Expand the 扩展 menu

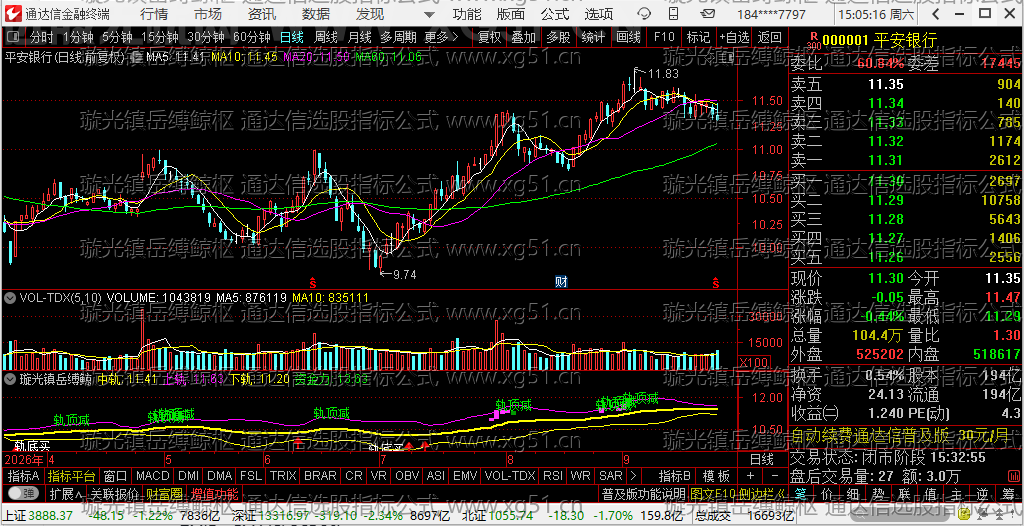[66, 493]
